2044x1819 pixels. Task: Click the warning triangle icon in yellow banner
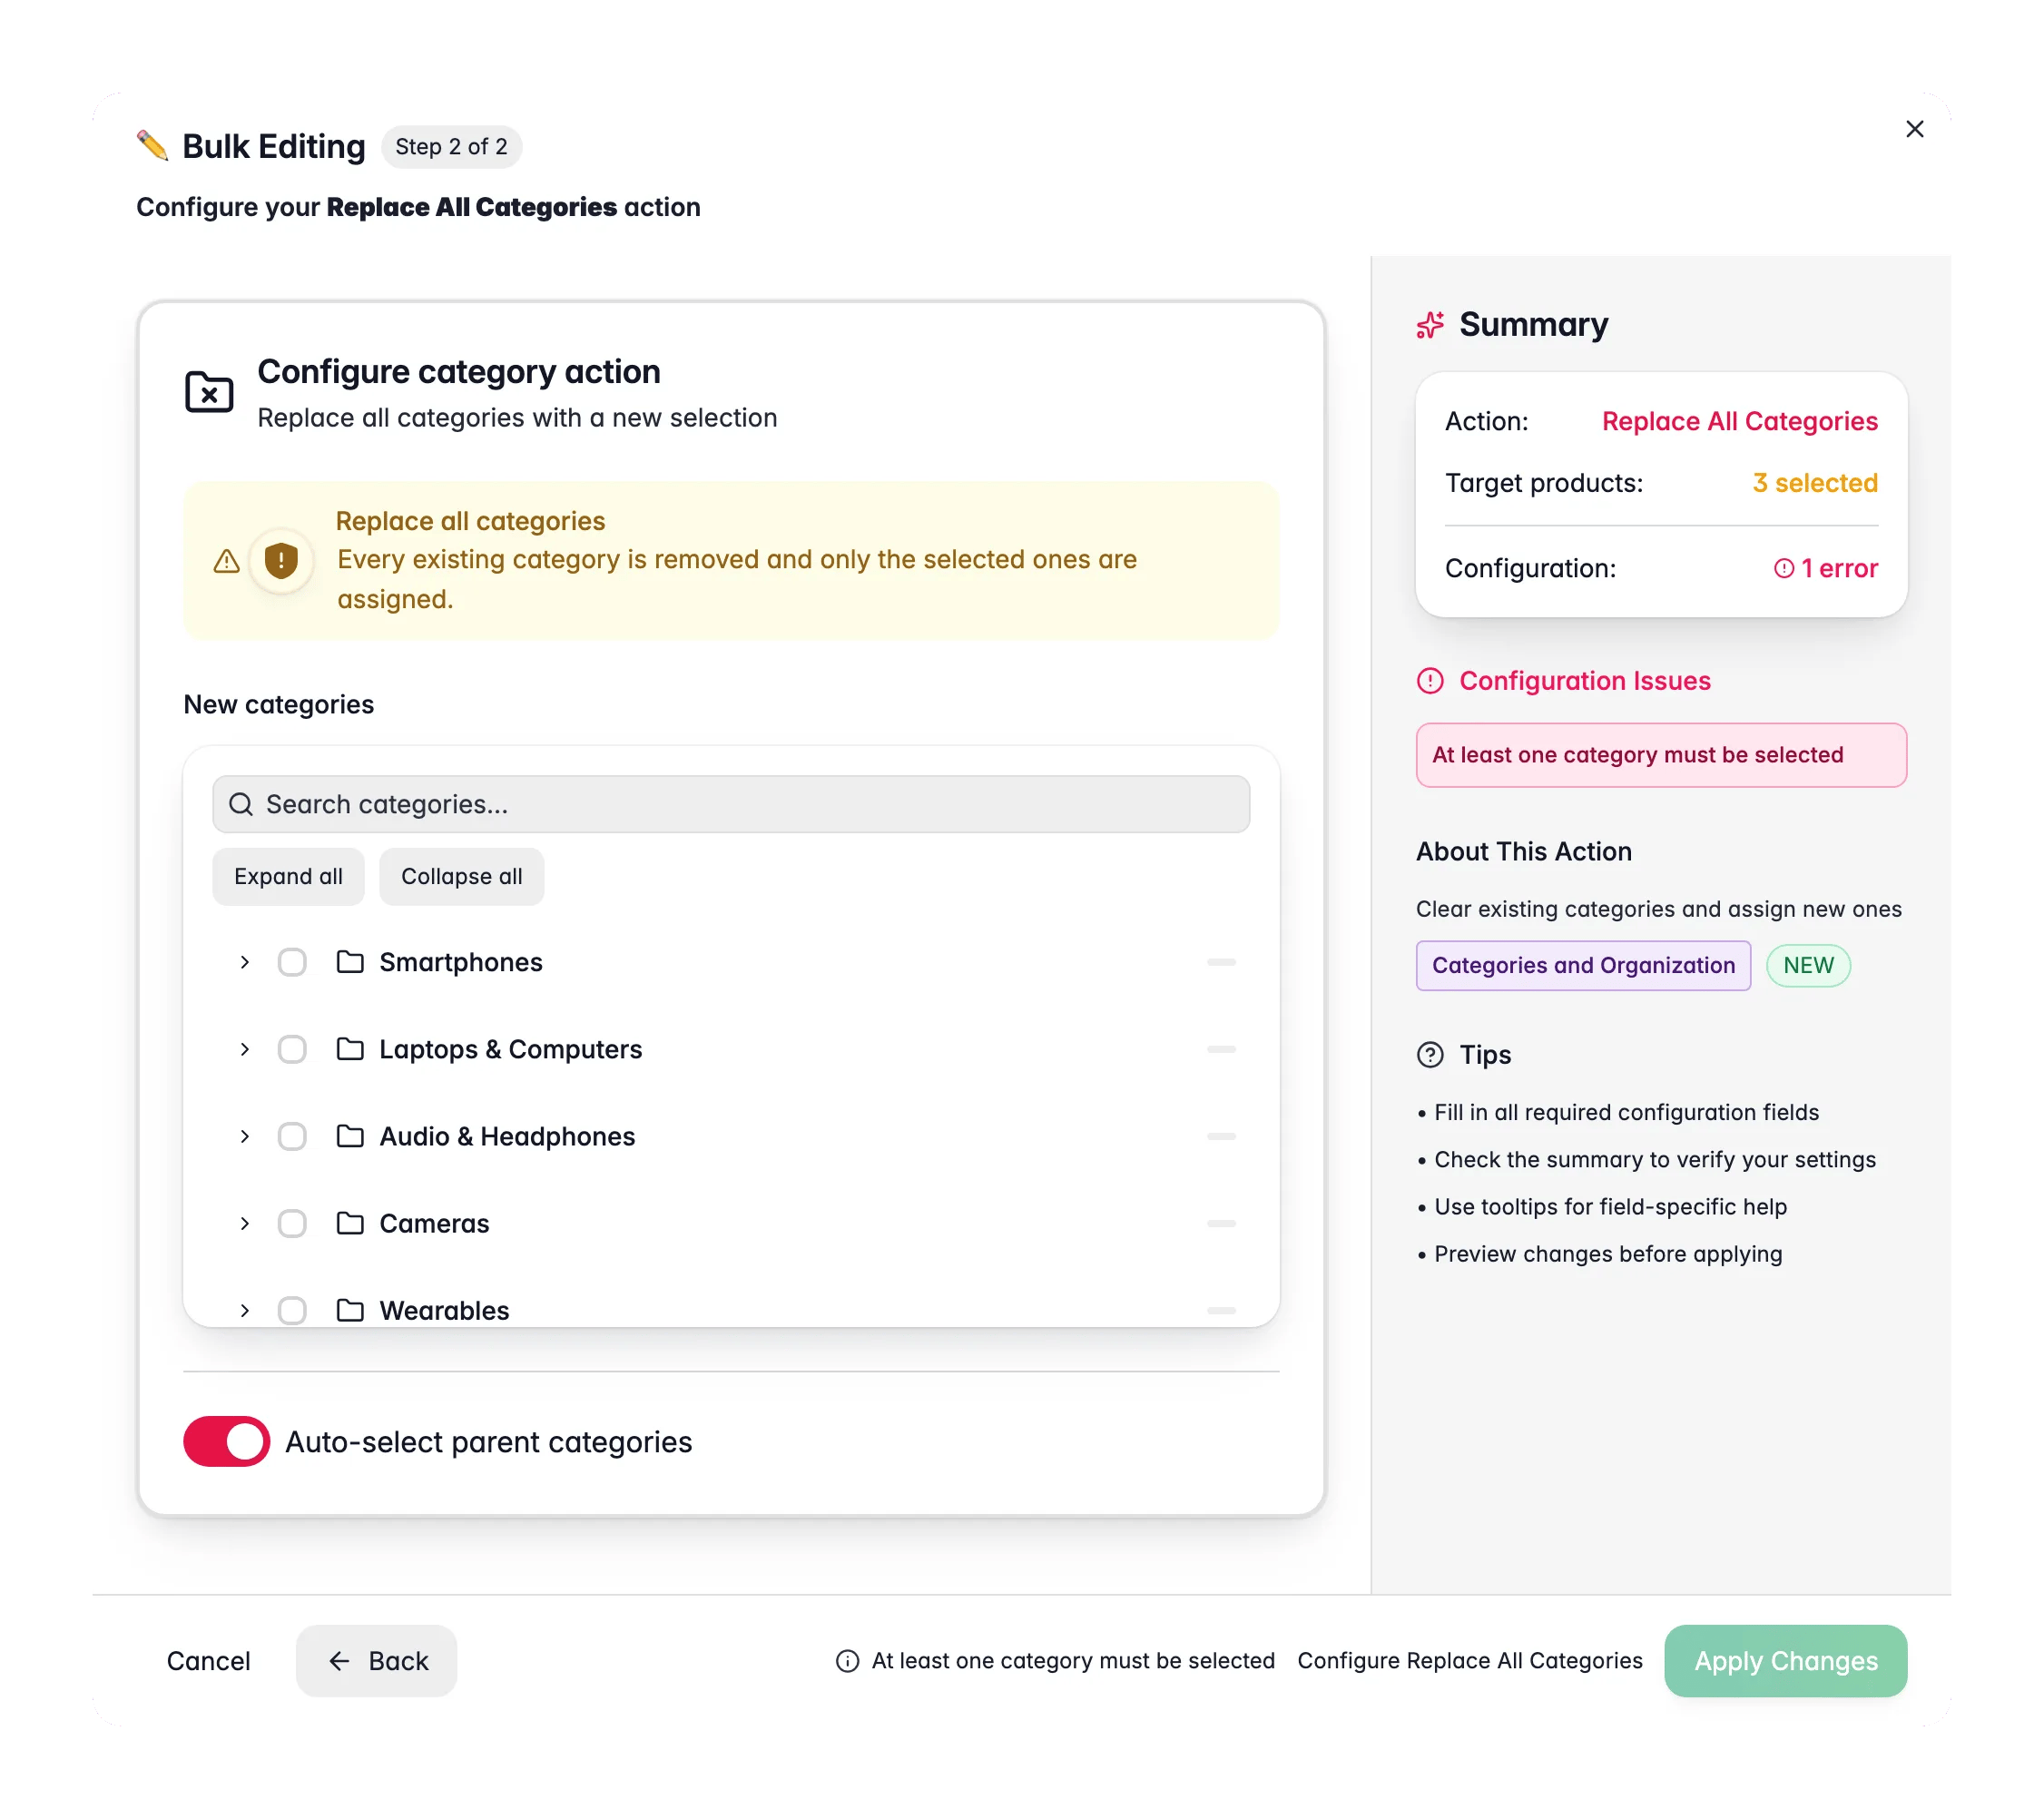227,561
